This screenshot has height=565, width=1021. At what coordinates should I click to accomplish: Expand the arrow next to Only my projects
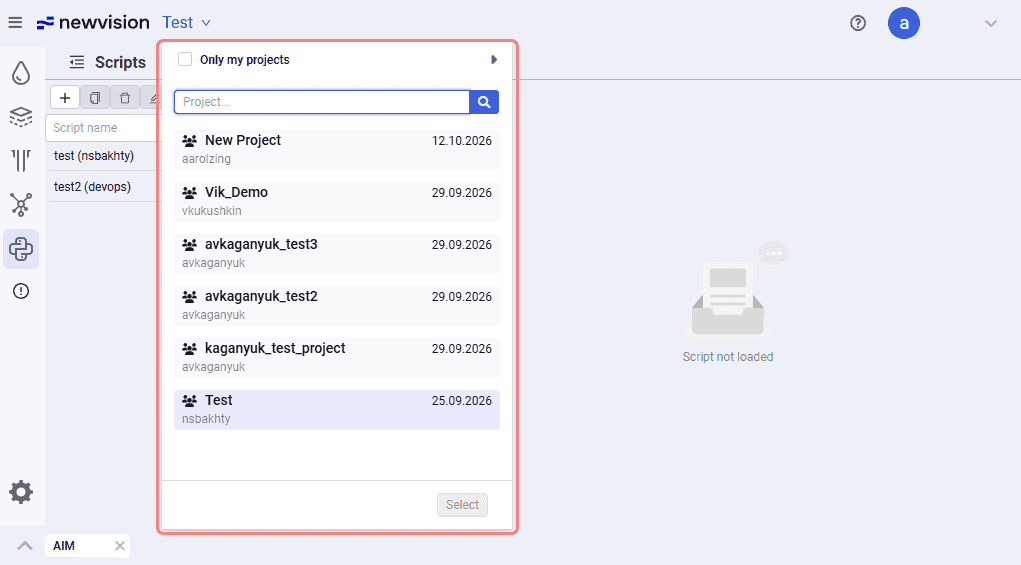tap(494, 60)
